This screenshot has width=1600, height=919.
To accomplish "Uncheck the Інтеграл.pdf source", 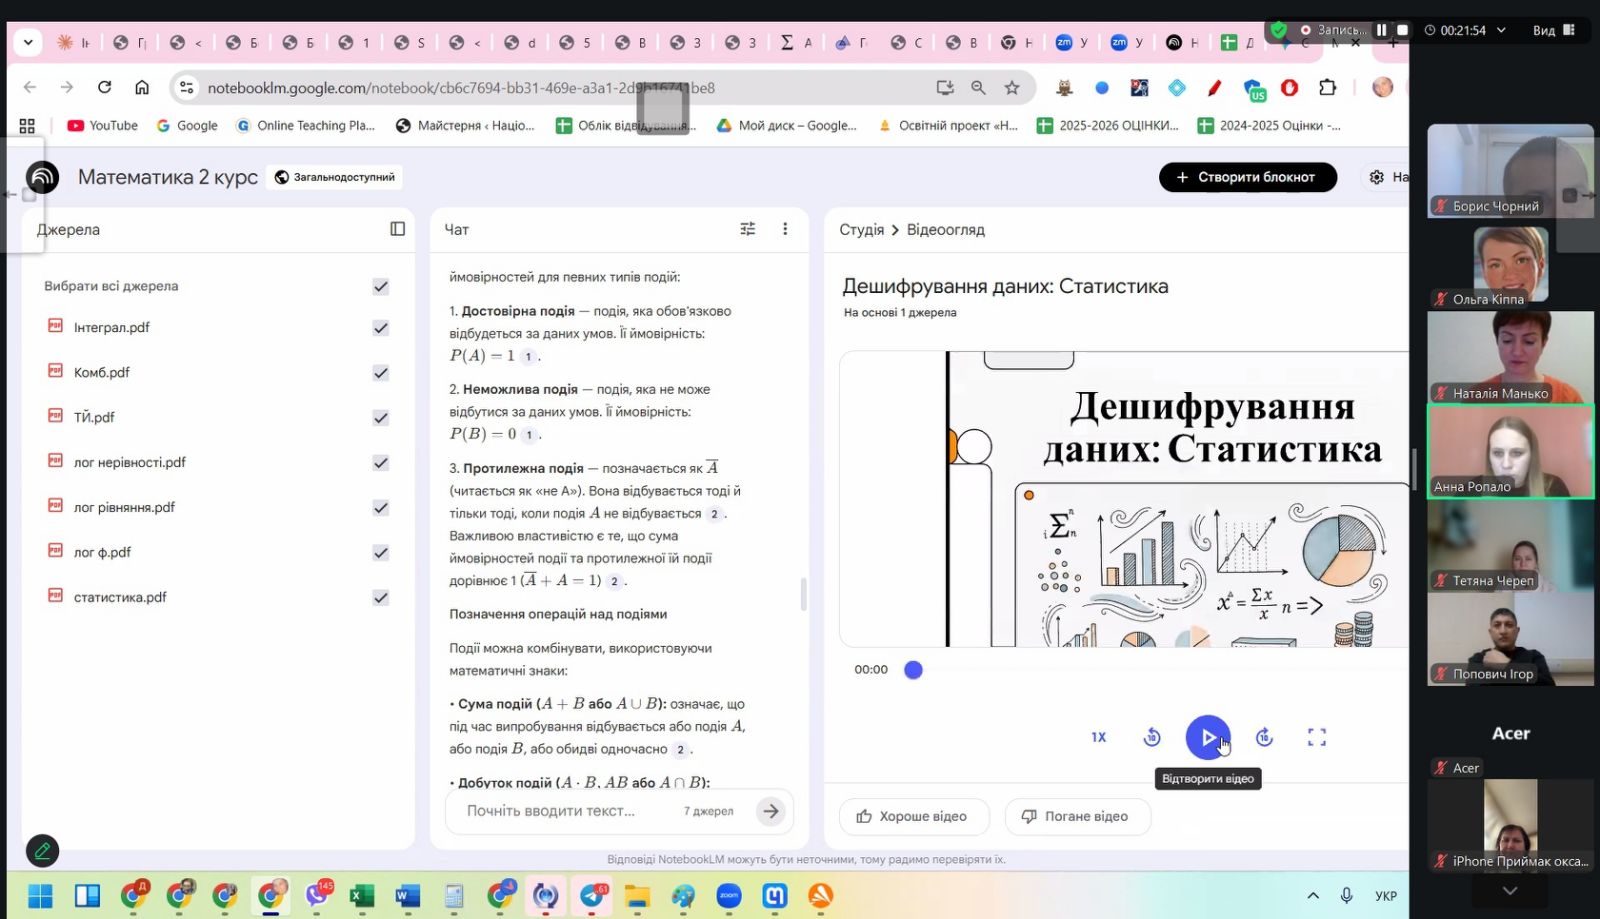I will (x=380, y=328).
